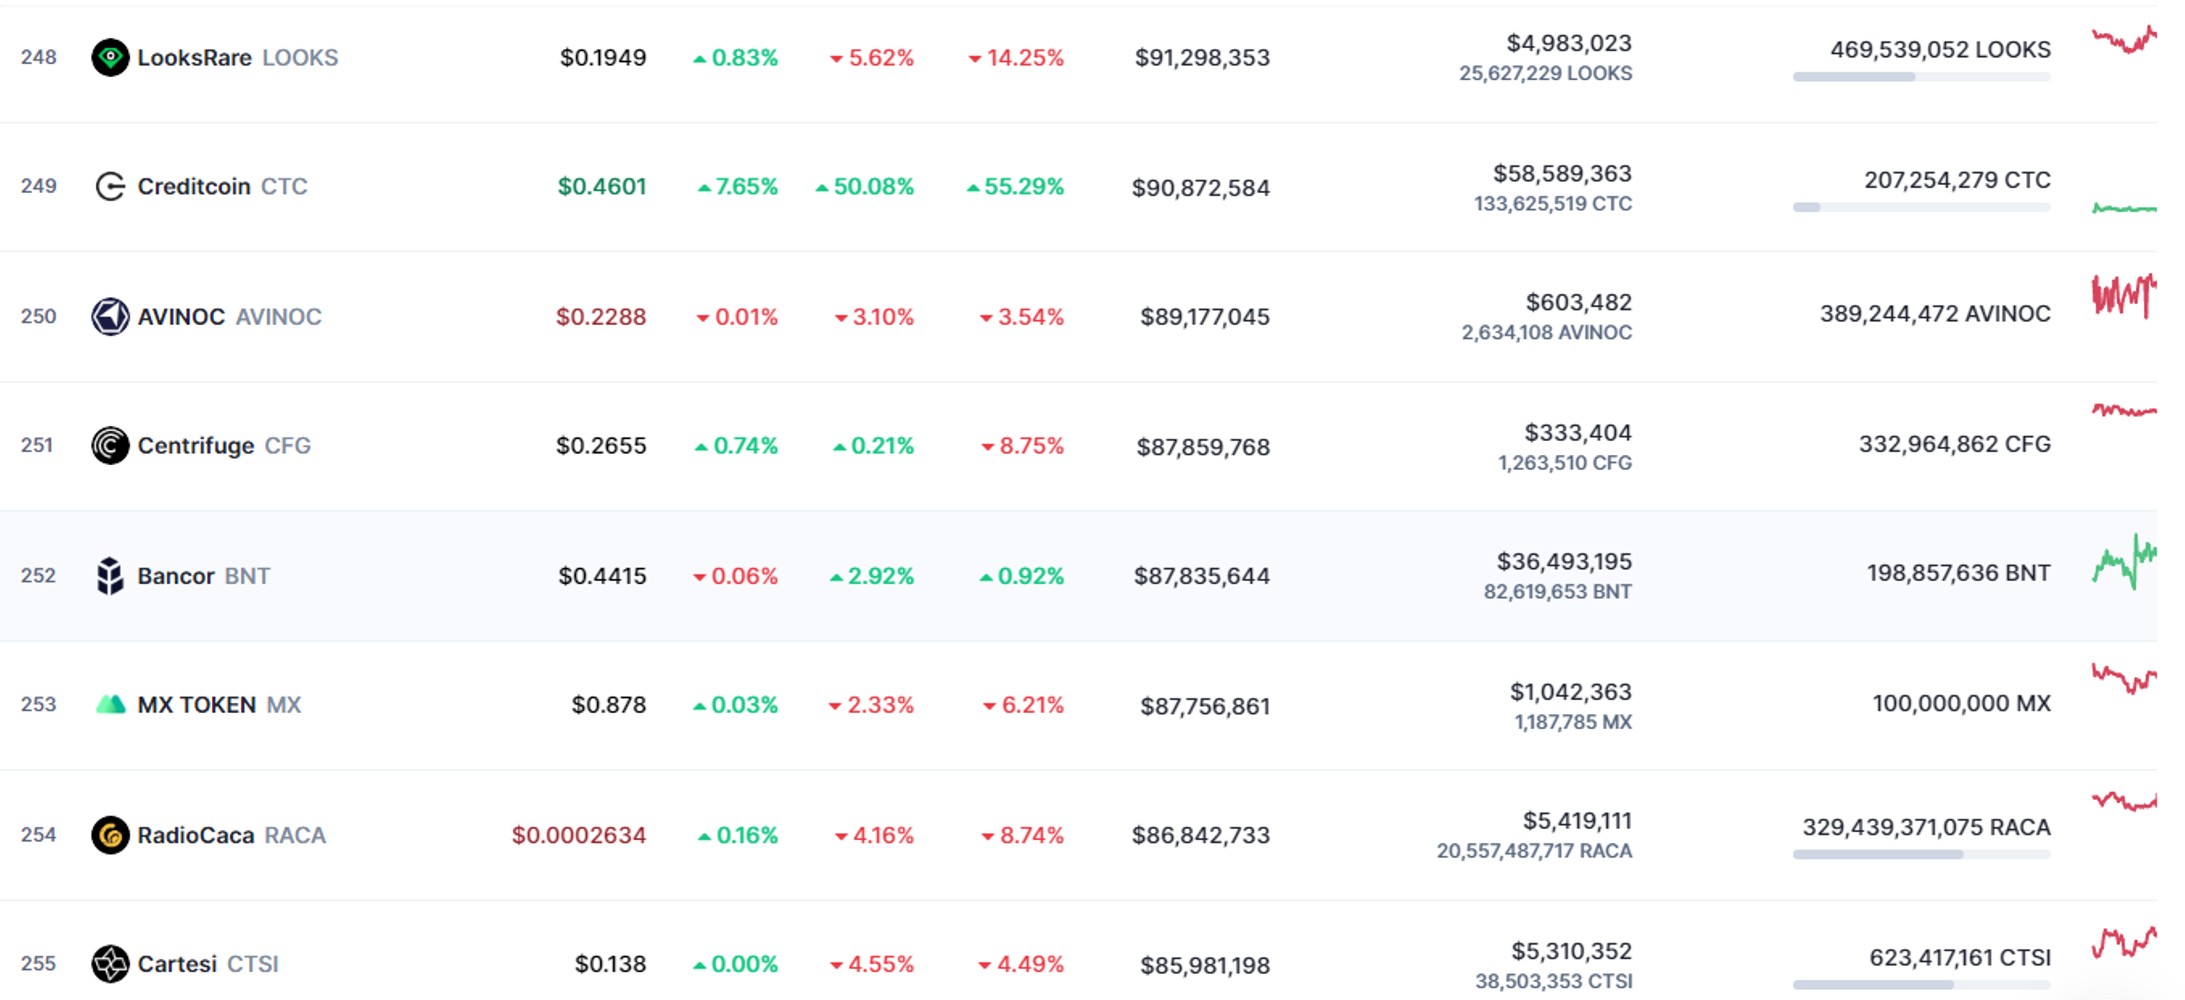The width and height of the screenshot is (2185, 1000).
Task: Click the MX TOKEN supply 100,000,000 MX
Action: coord(1962,703)
